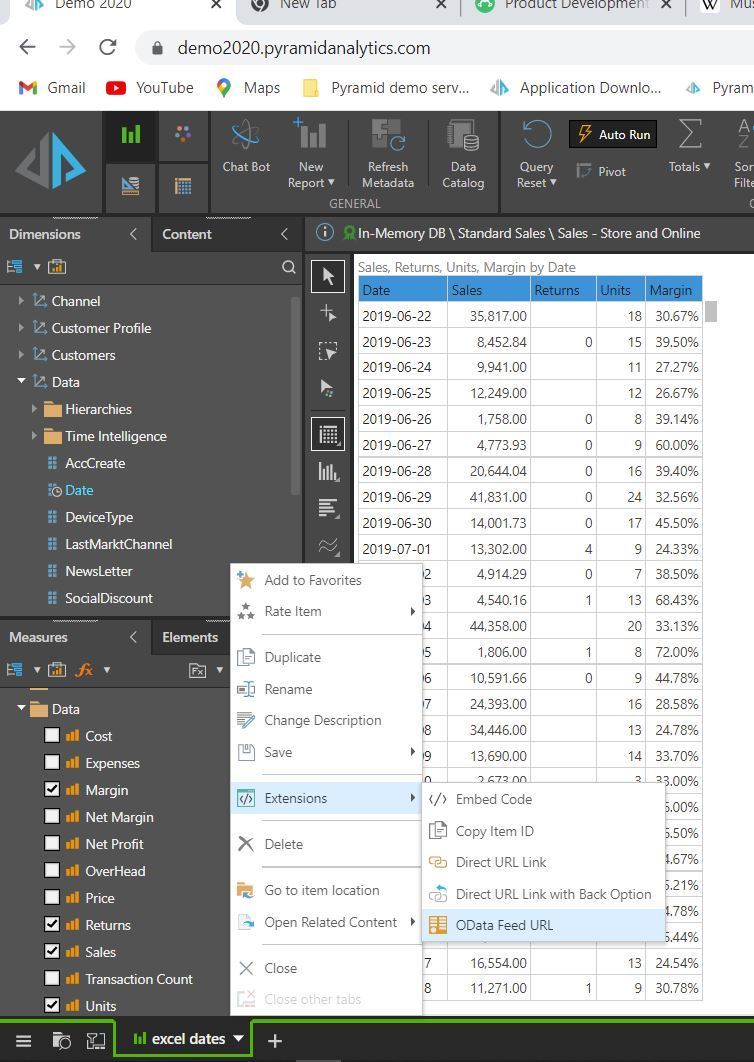
Task: Open the Maps bookmark
Action: pyautogui.click(x=248, y=88)
